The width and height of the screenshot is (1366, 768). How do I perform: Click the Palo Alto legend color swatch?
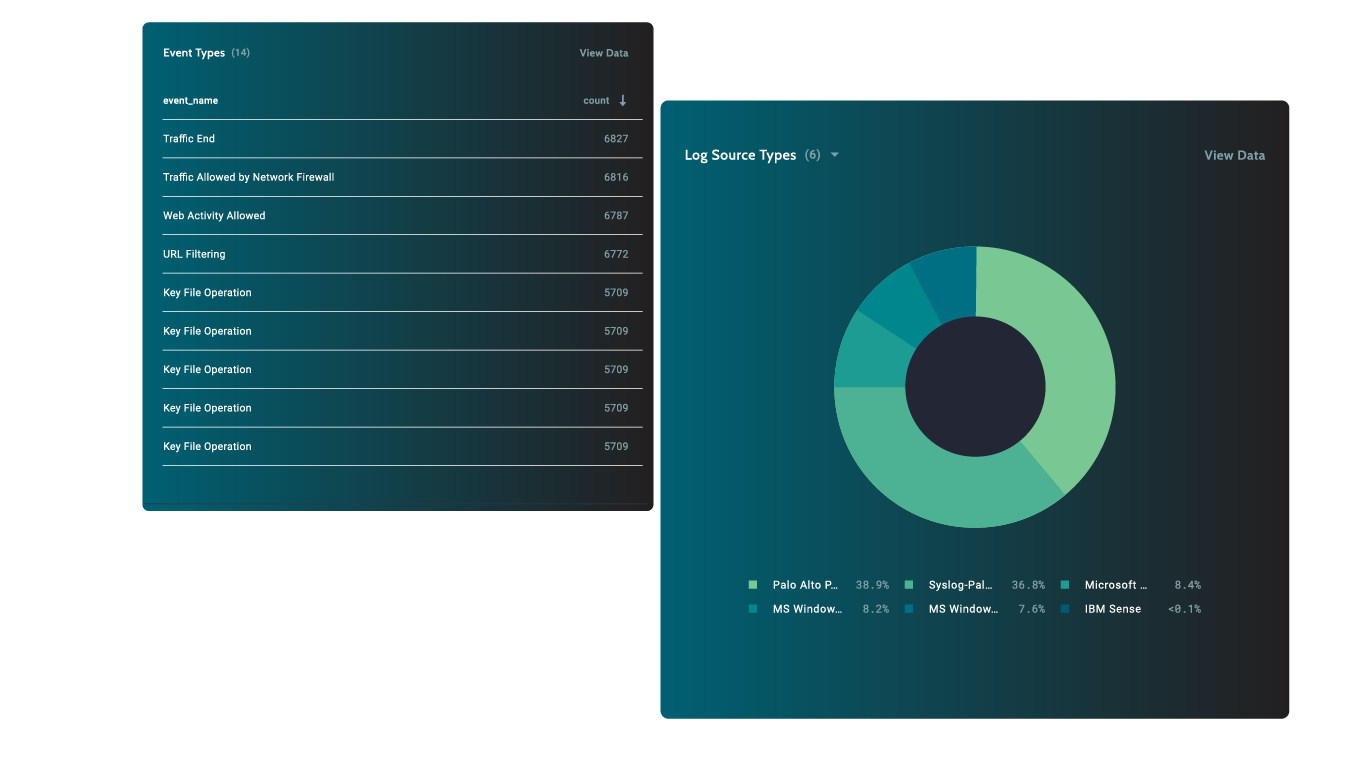pos(753,585)
